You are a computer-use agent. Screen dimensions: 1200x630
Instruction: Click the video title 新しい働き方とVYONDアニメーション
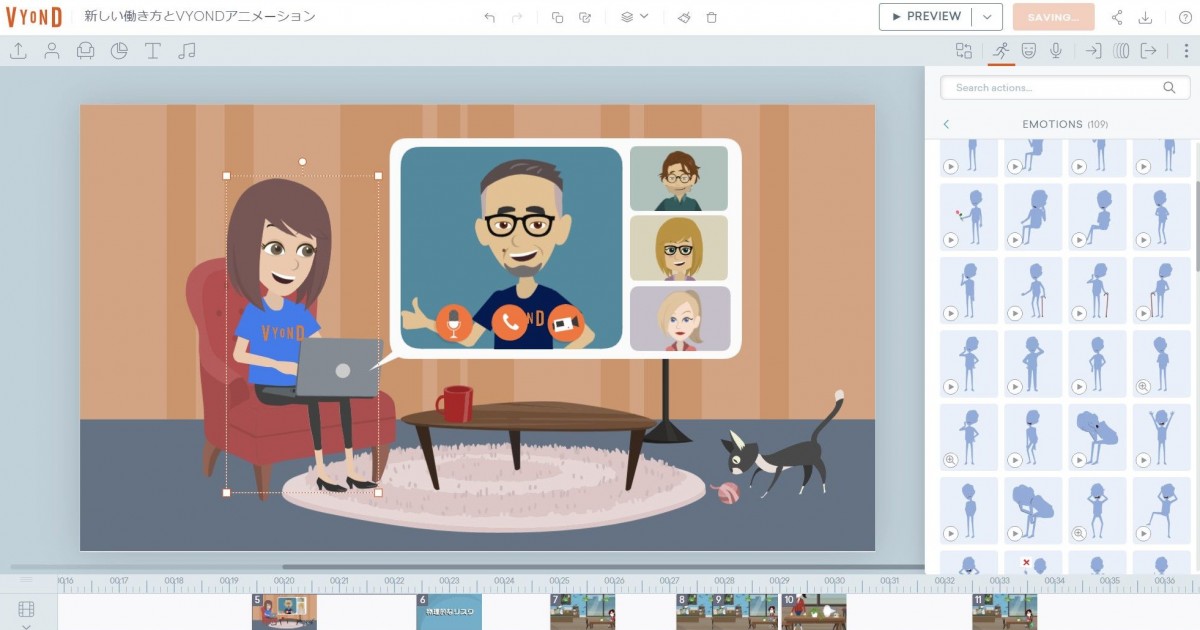point(200,17)
